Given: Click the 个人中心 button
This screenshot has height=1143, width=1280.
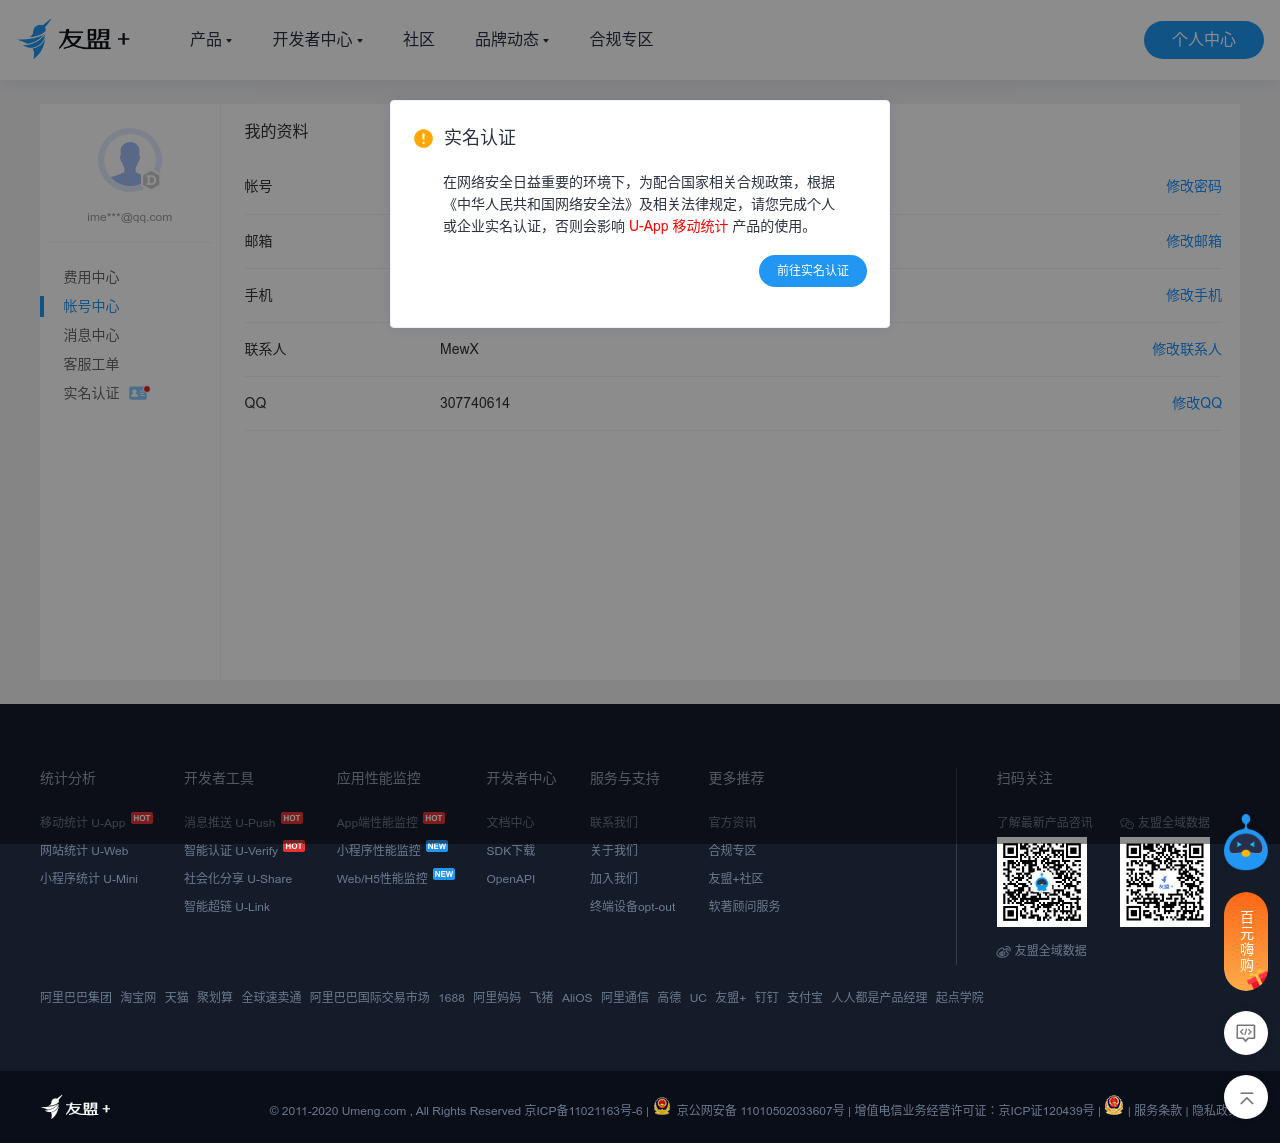Looking at the screenshot, I should tap(1204, 39).
